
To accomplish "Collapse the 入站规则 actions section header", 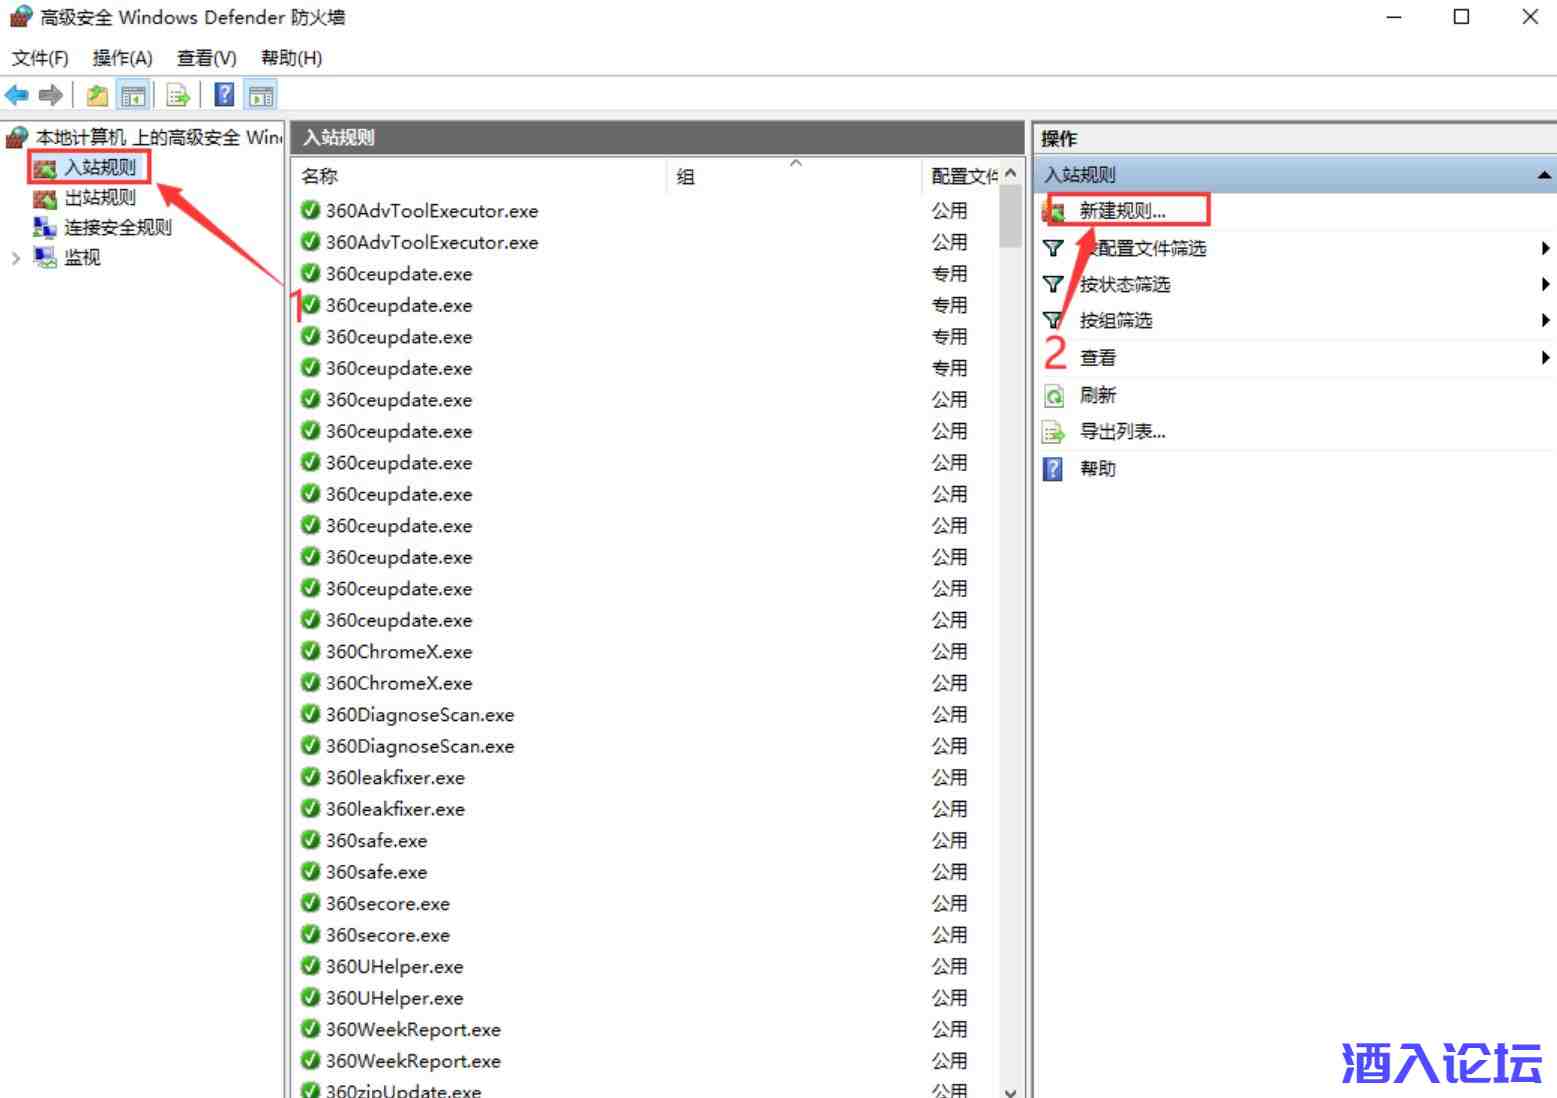I will point(1544,175).
